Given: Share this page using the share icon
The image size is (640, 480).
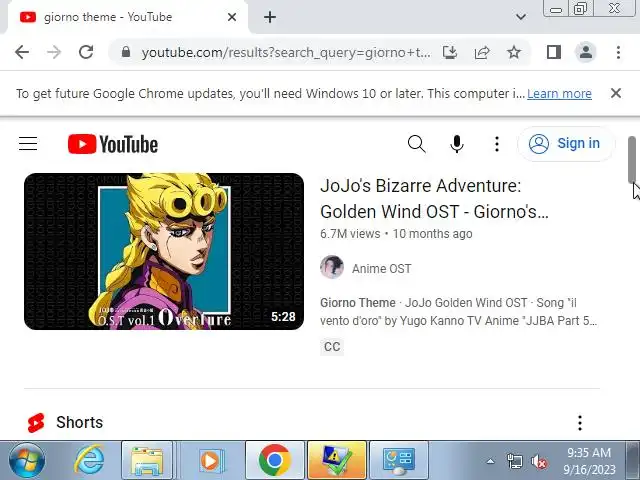Looking at the screenshot, I should click(x=482, y=52).
